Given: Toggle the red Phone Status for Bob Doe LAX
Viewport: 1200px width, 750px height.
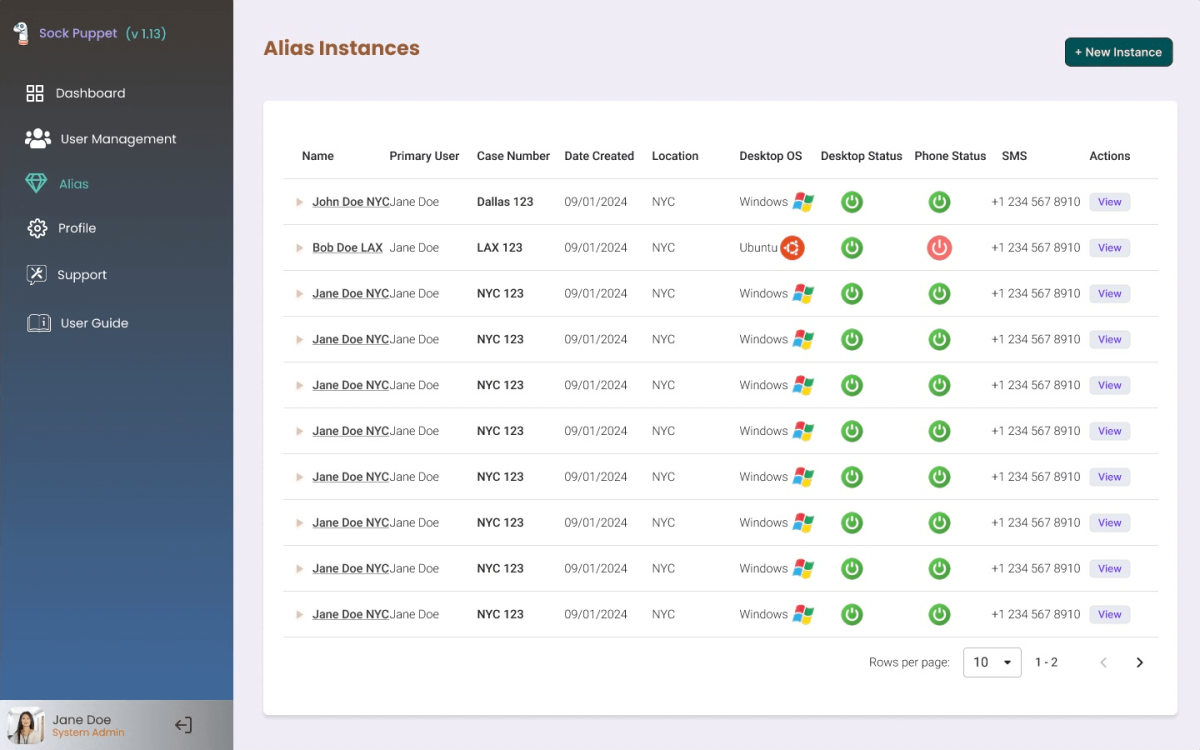Looking at the screenshot, I should tap(939, 247).
